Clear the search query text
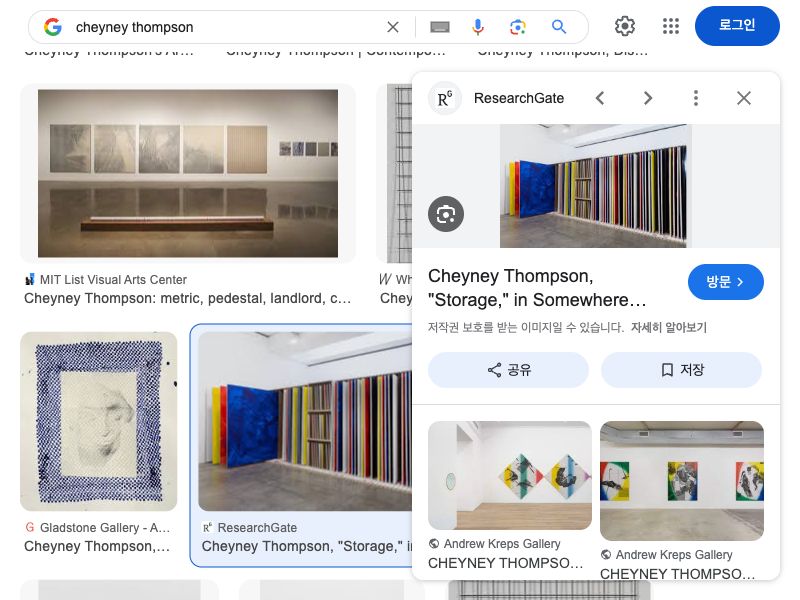This screenshot has height=600, width=800. tap(392, 27)
